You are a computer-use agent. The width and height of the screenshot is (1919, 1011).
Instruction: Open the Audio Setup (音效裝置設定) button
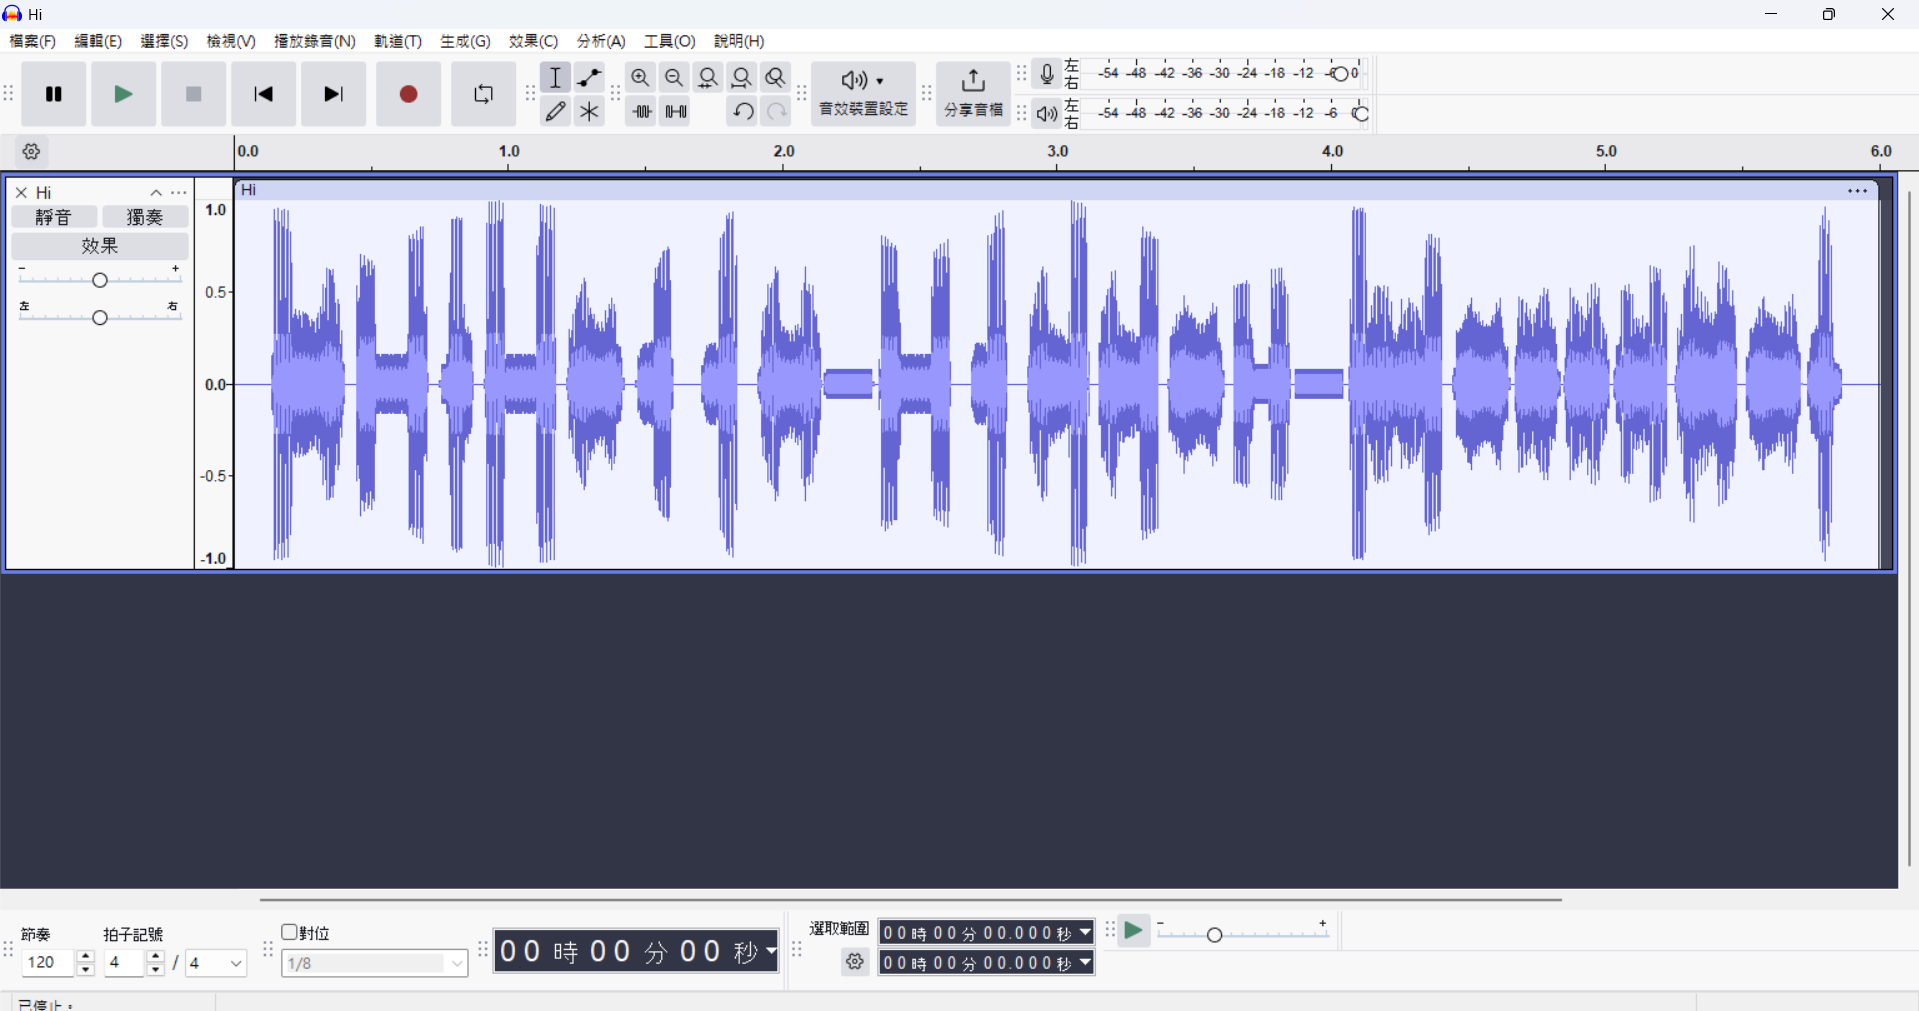pyautogui.click(x=864, y=94)
